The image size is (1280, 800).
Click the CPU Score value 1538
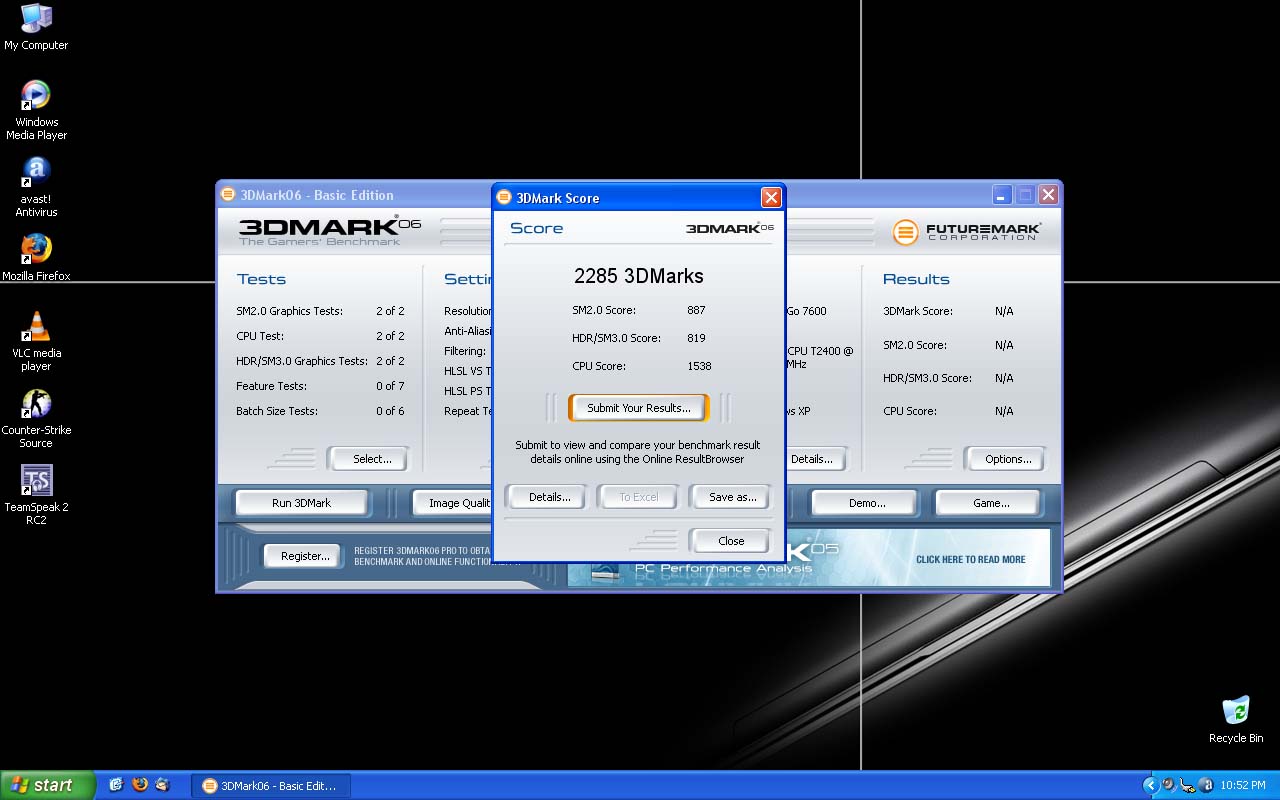coord(699,366)
